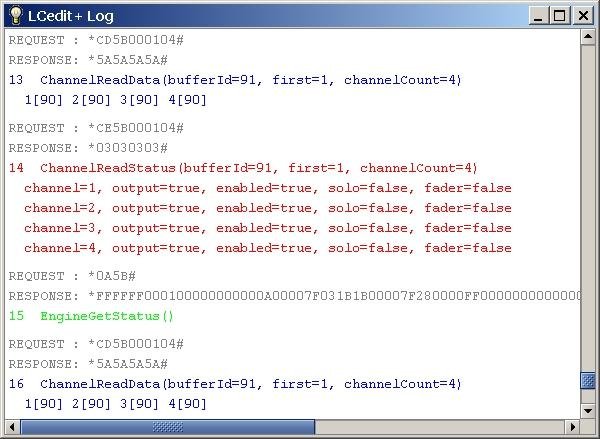
Task: Close the LCedit+ Log window
Action: click(x=583, y=16)
